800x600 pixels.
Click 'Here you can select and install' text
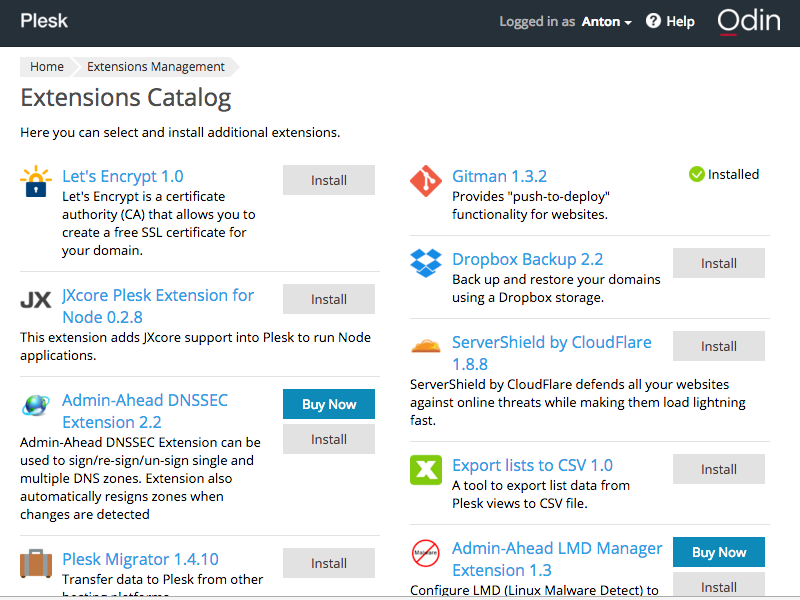(x=180, y=133)
